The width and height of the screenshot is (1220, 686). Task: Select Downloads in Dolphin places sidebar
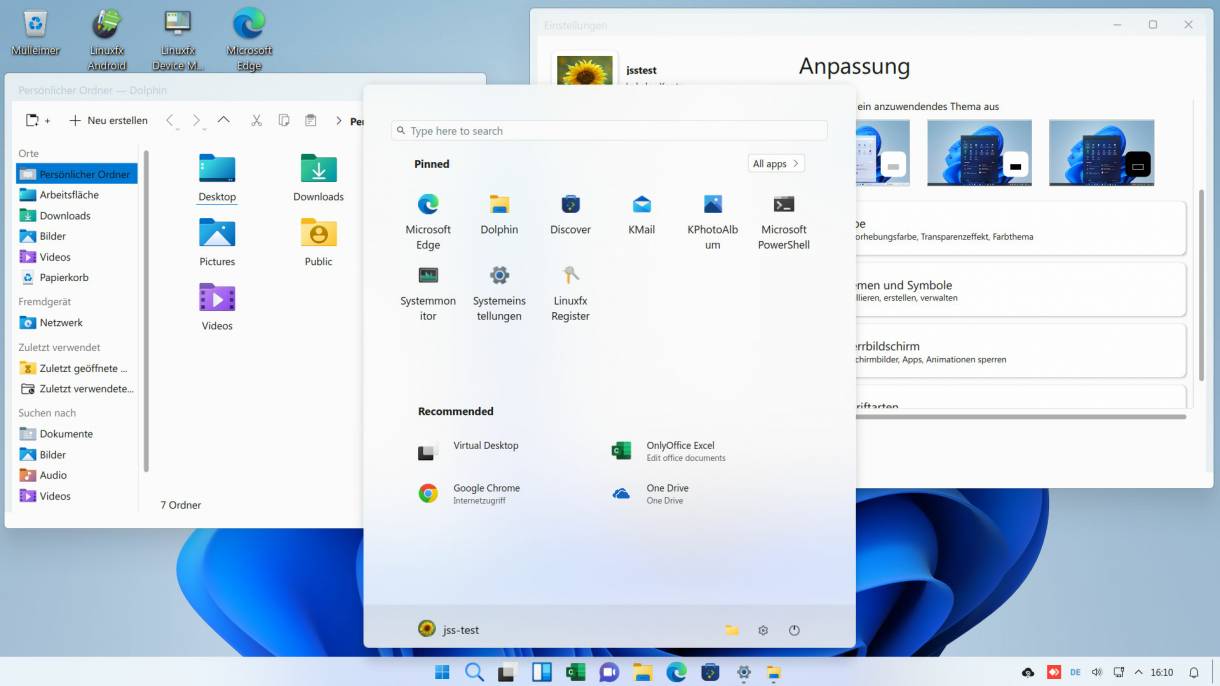click(x=77, y=216)
